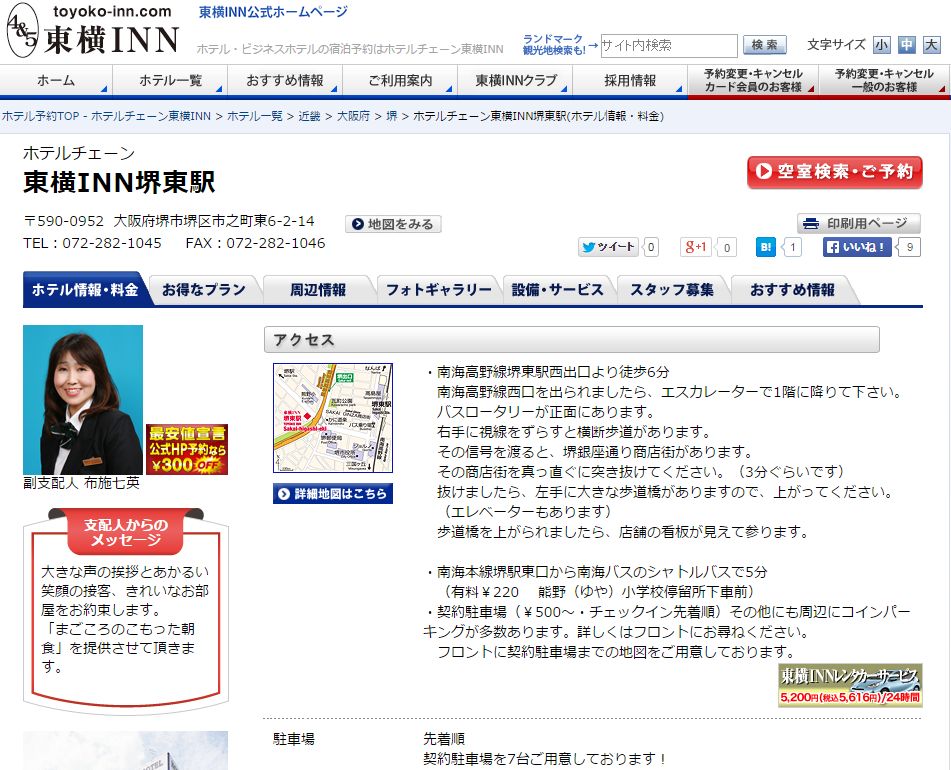Click the 詳細地図はこちら button
The width and height of the screenshot is (951, 770).
coord(333,494)
